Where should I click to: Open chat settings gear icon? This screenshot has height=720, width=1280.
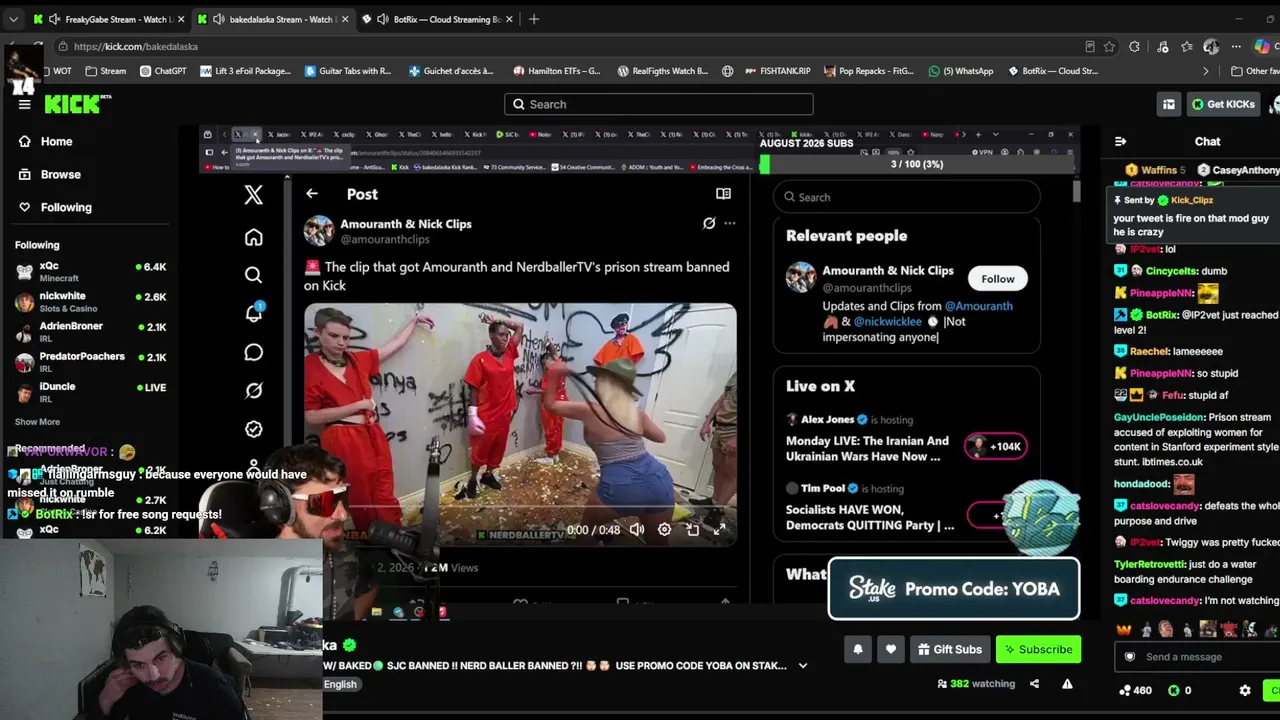[x=1245, y=690]
